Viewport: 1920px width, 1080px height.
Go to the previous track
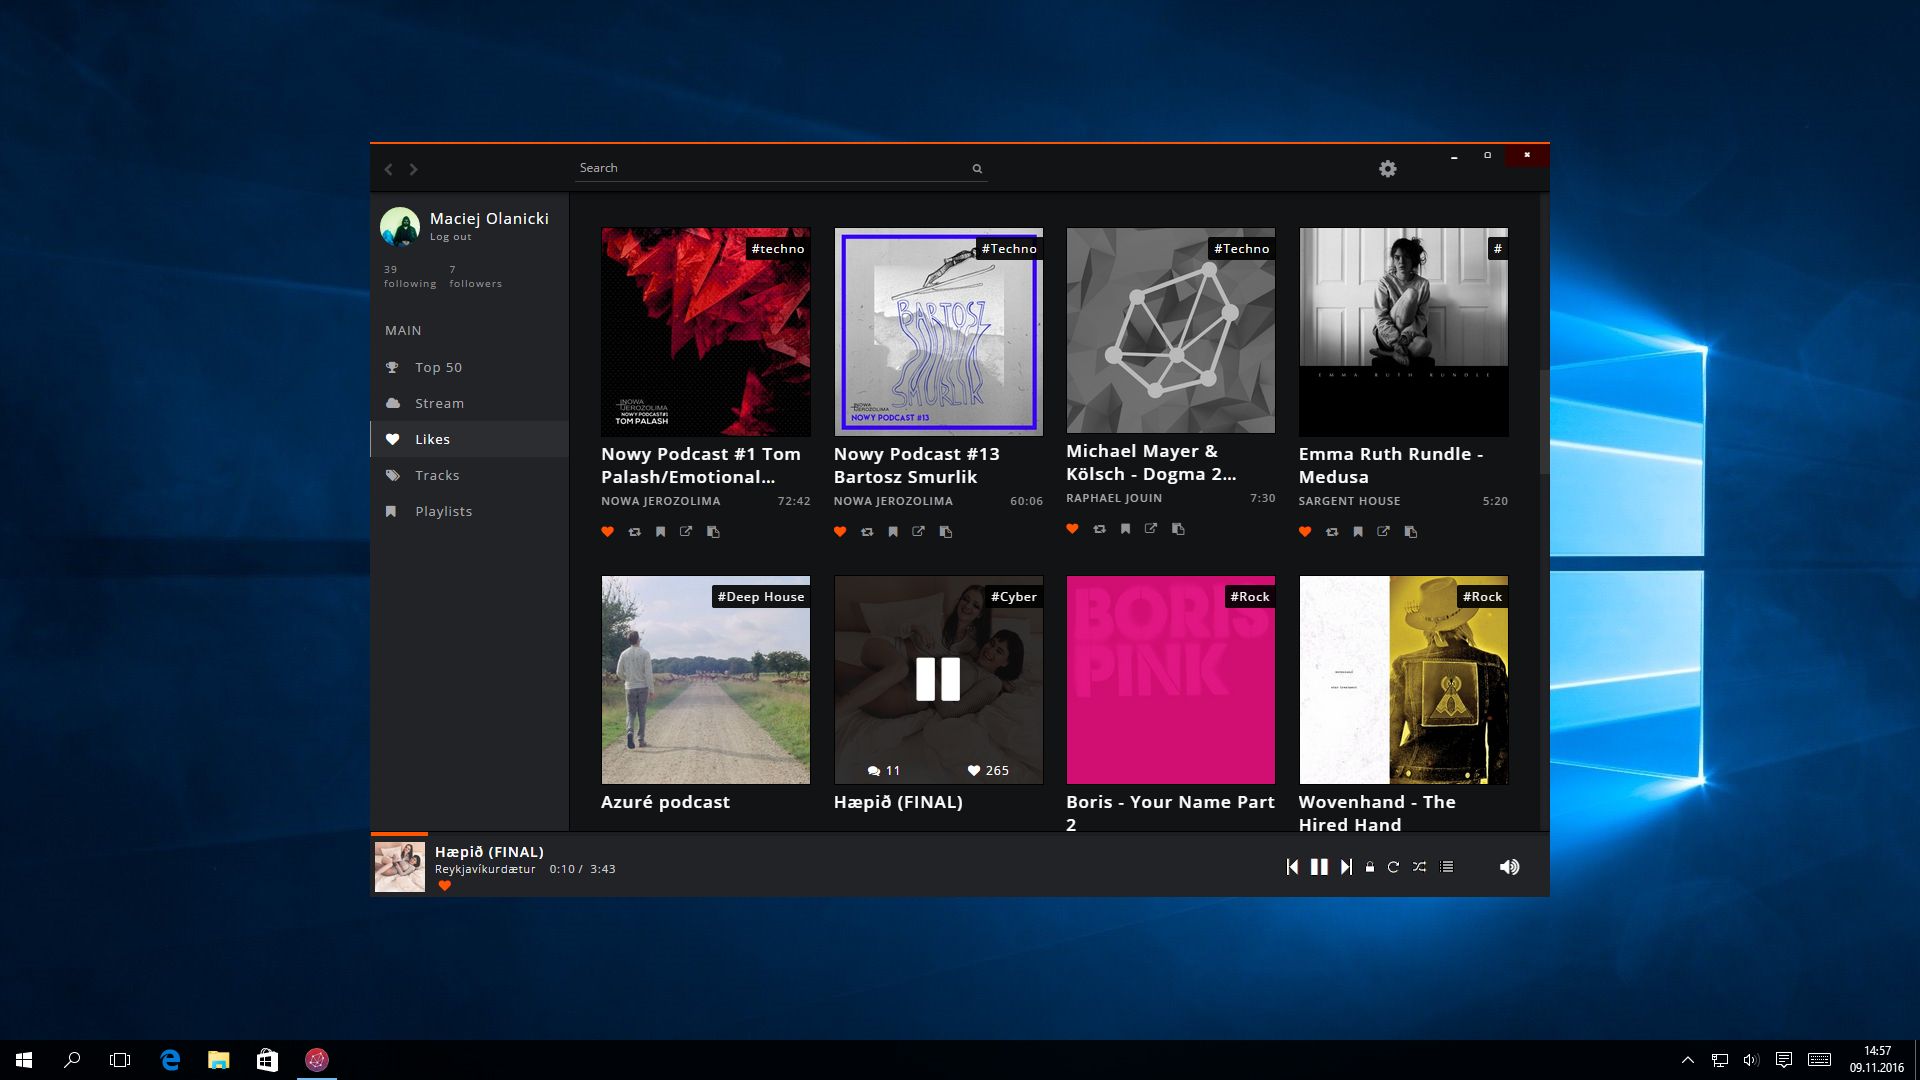point(1292,867)
